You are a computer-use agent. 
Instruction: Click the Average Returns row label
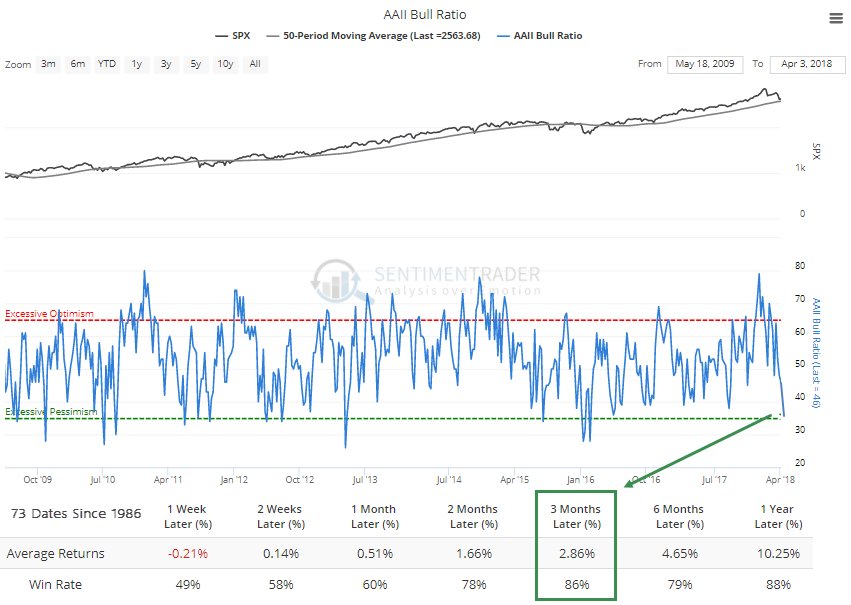click(55, 553)
